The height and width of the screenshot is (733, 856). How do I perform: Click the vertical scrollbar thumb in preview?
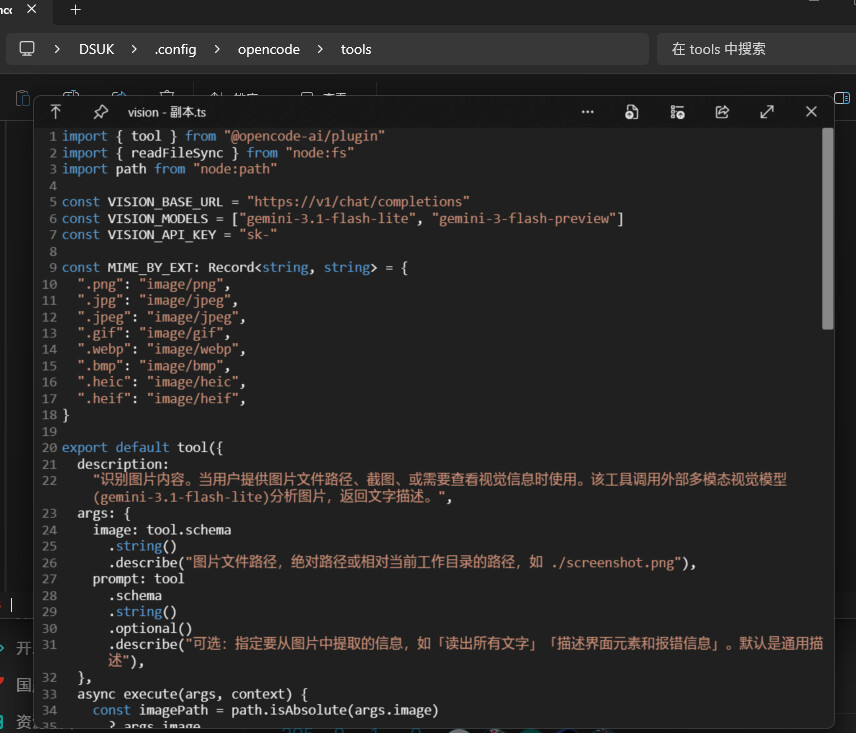(x=828, y=229)
